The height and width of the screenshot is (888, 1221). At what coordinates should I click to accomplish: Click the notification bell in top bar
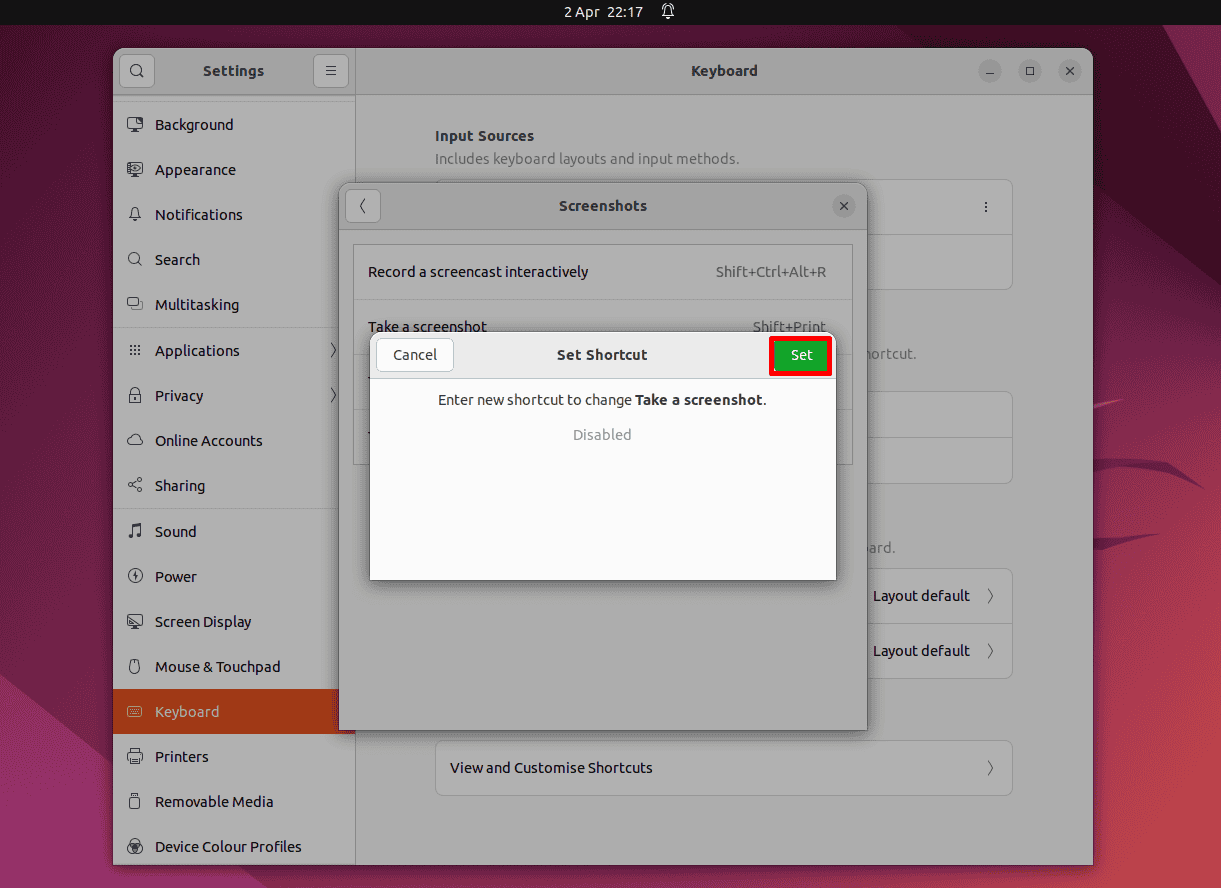(668, 12)
